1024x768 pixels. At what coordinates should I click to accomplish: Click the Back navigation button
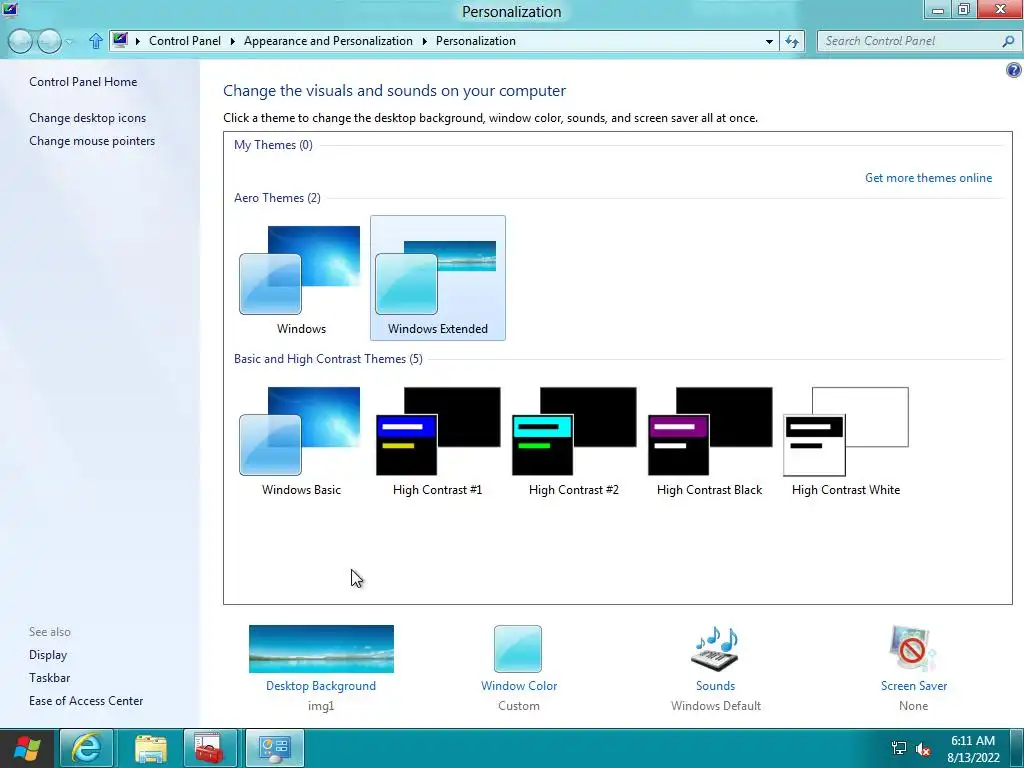click(20, 41)
